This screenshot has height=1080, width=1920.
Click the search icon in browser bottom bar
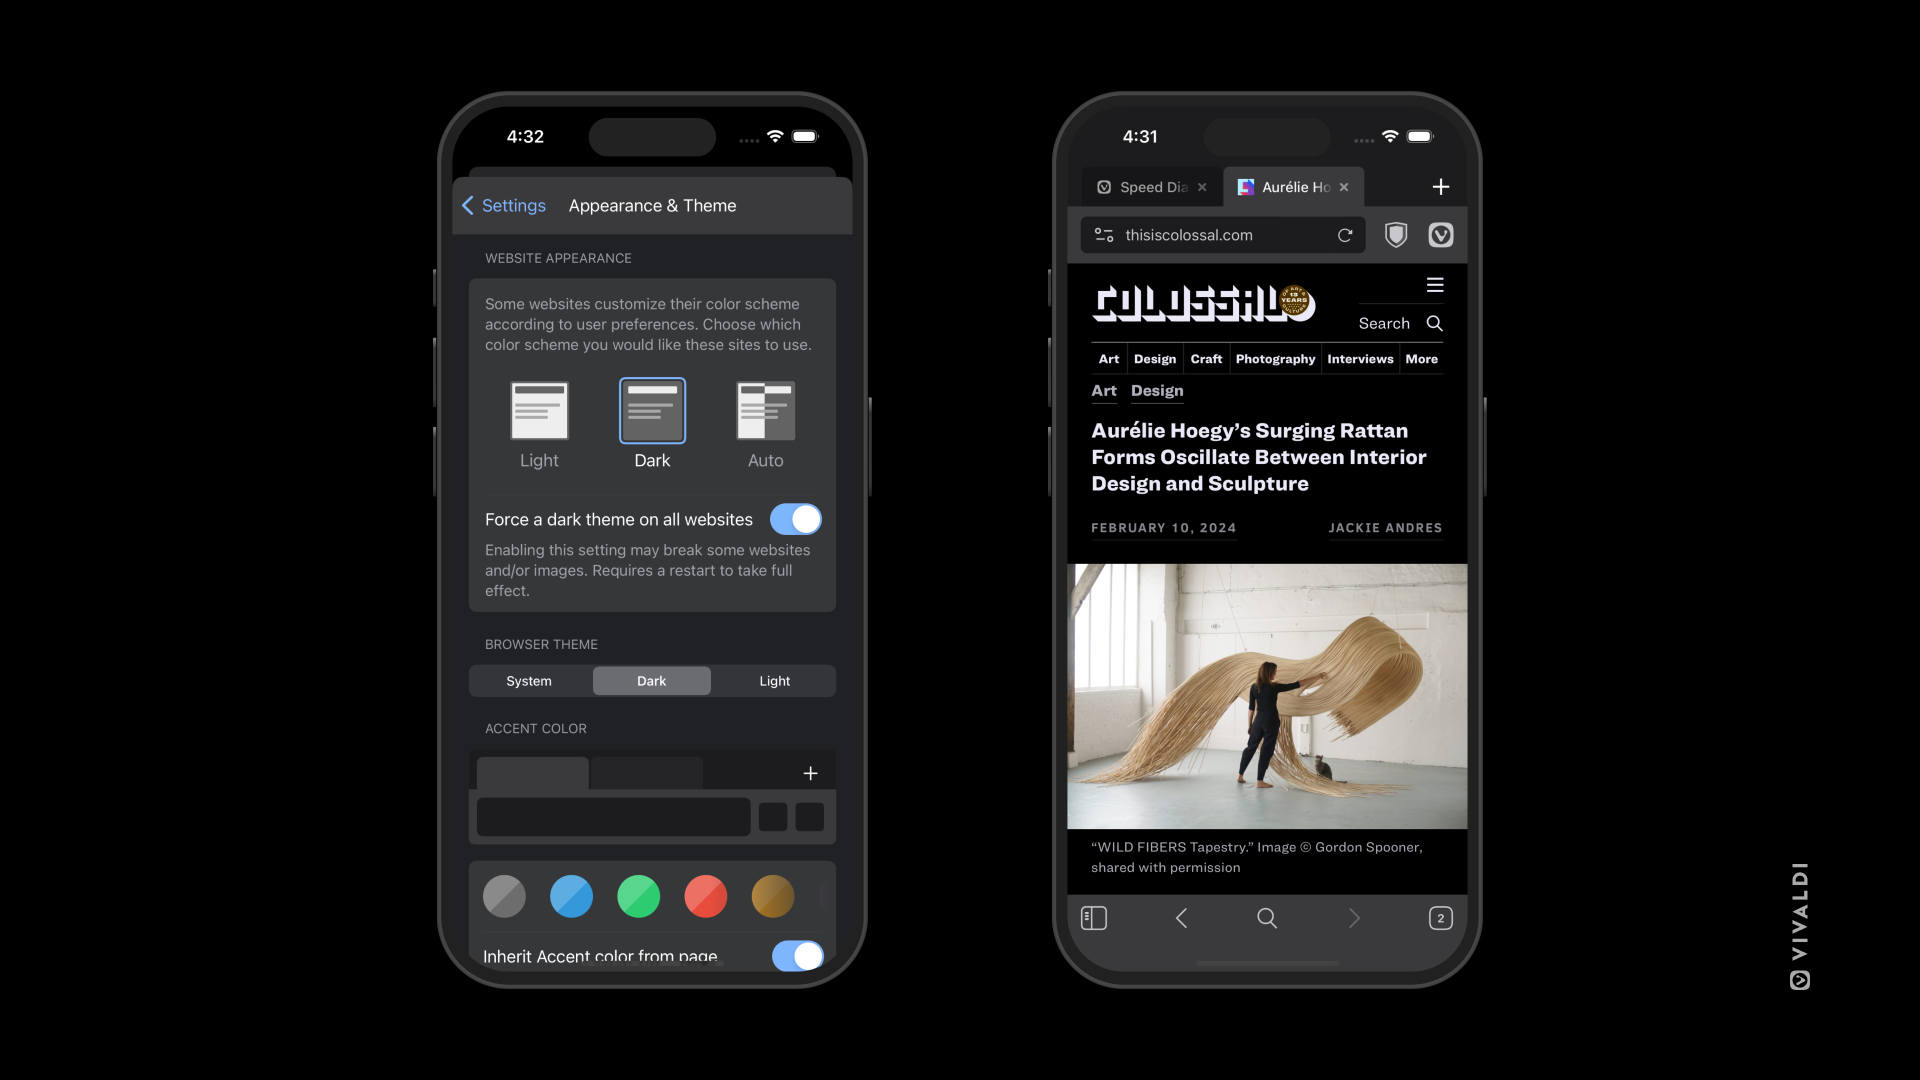(1266, 918)
